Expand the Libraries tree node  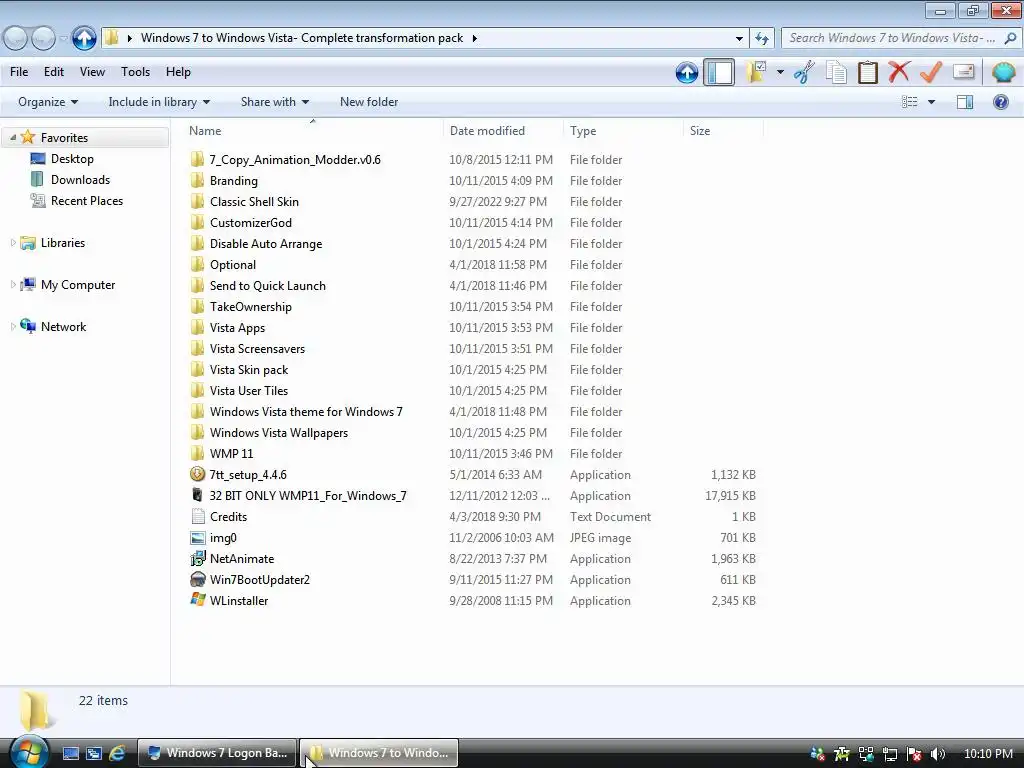tap(13, 242)
